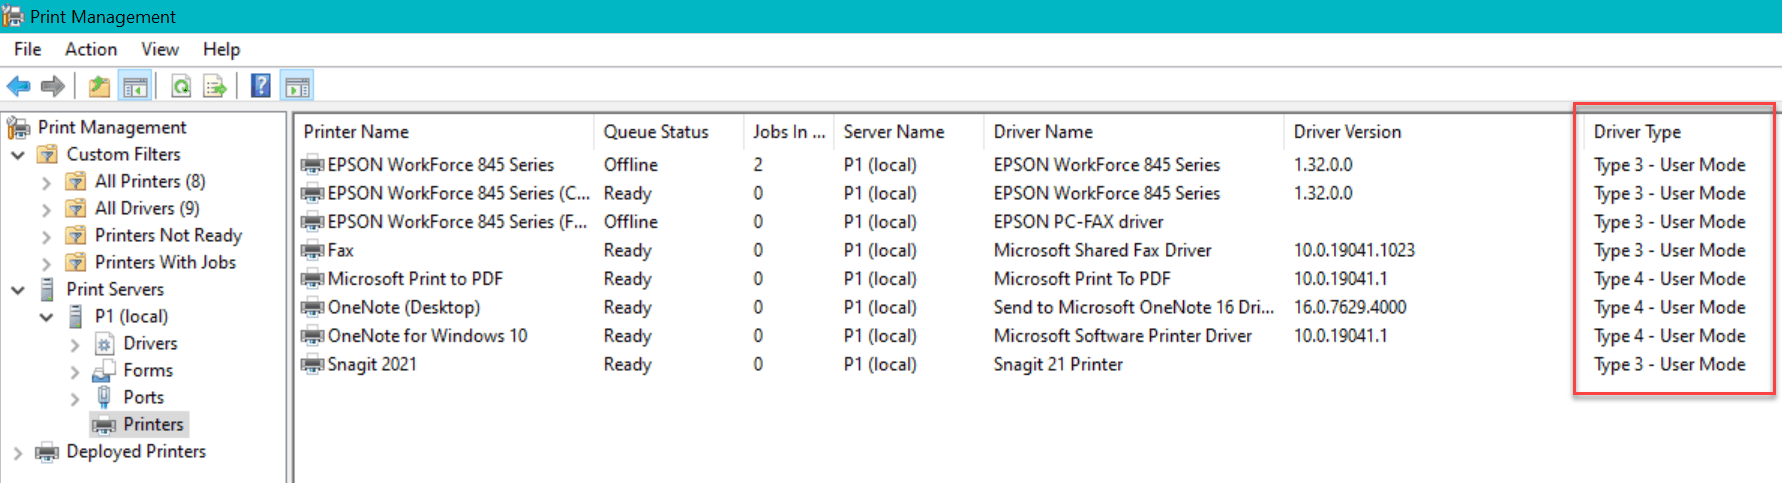Collapse the P1 (local) server node
This screenshot has width=1782, height=483.
pos(46,317)
